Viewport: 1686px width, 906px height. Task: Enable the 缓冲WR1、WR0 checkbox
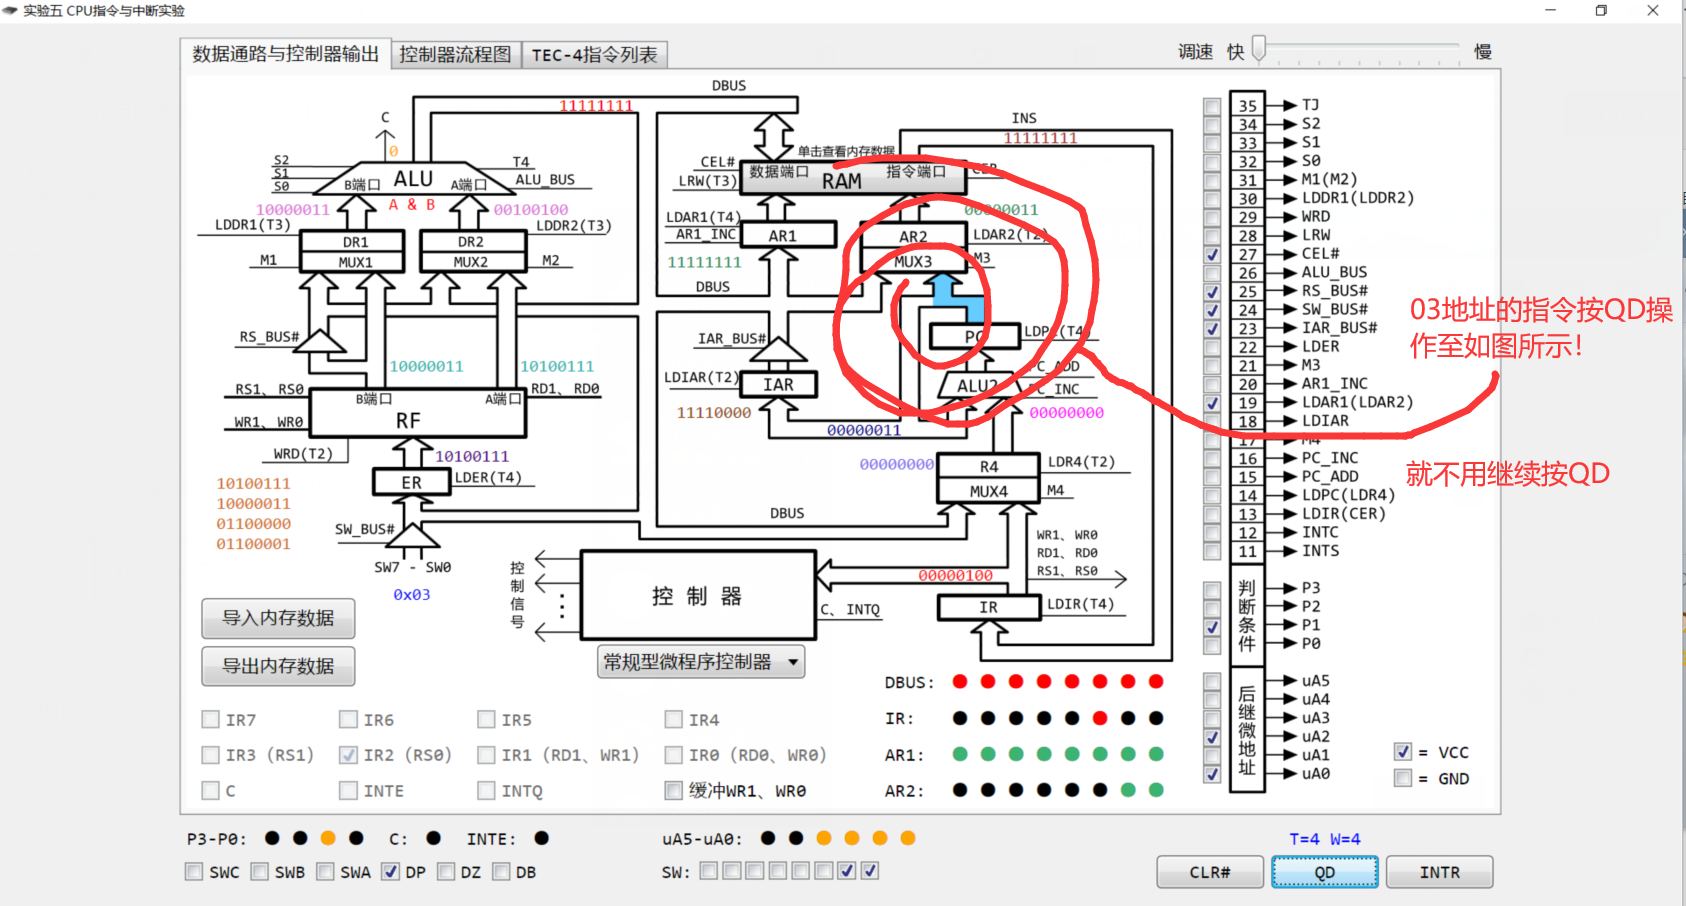point(674,791)
